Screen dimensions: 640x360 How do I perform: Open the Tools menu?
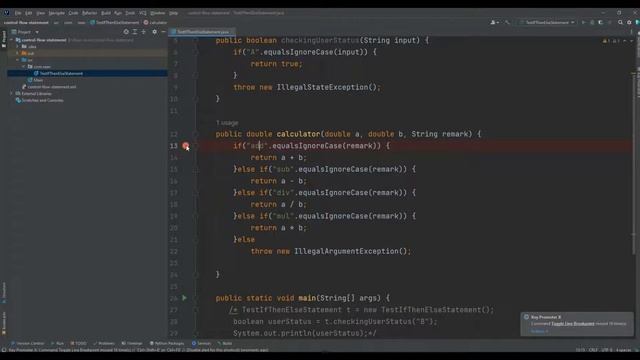tap(130, 13)
